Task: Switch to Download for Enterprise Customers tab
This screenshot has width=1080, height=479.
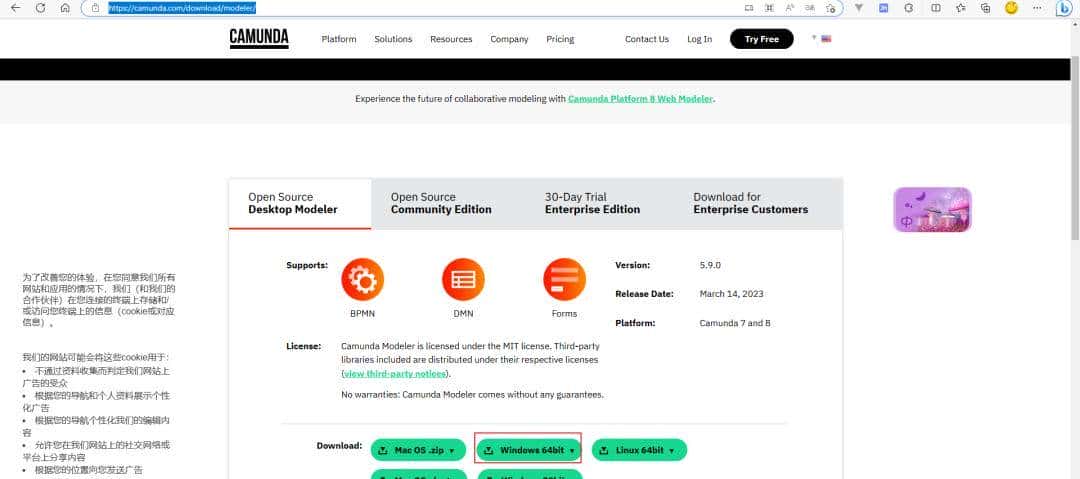Action: pos(751,203)
